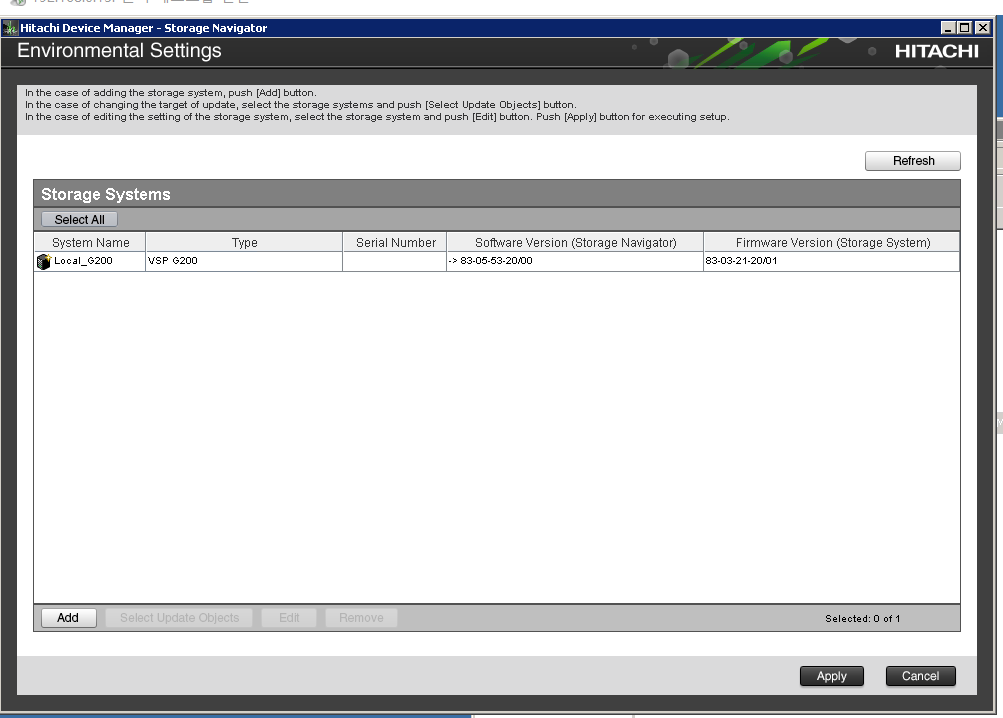Image resolution: width=1003 pixels, height=718 pixels.
Task: Click the Storage Systems panel heading
Action: tap(106, 194)
